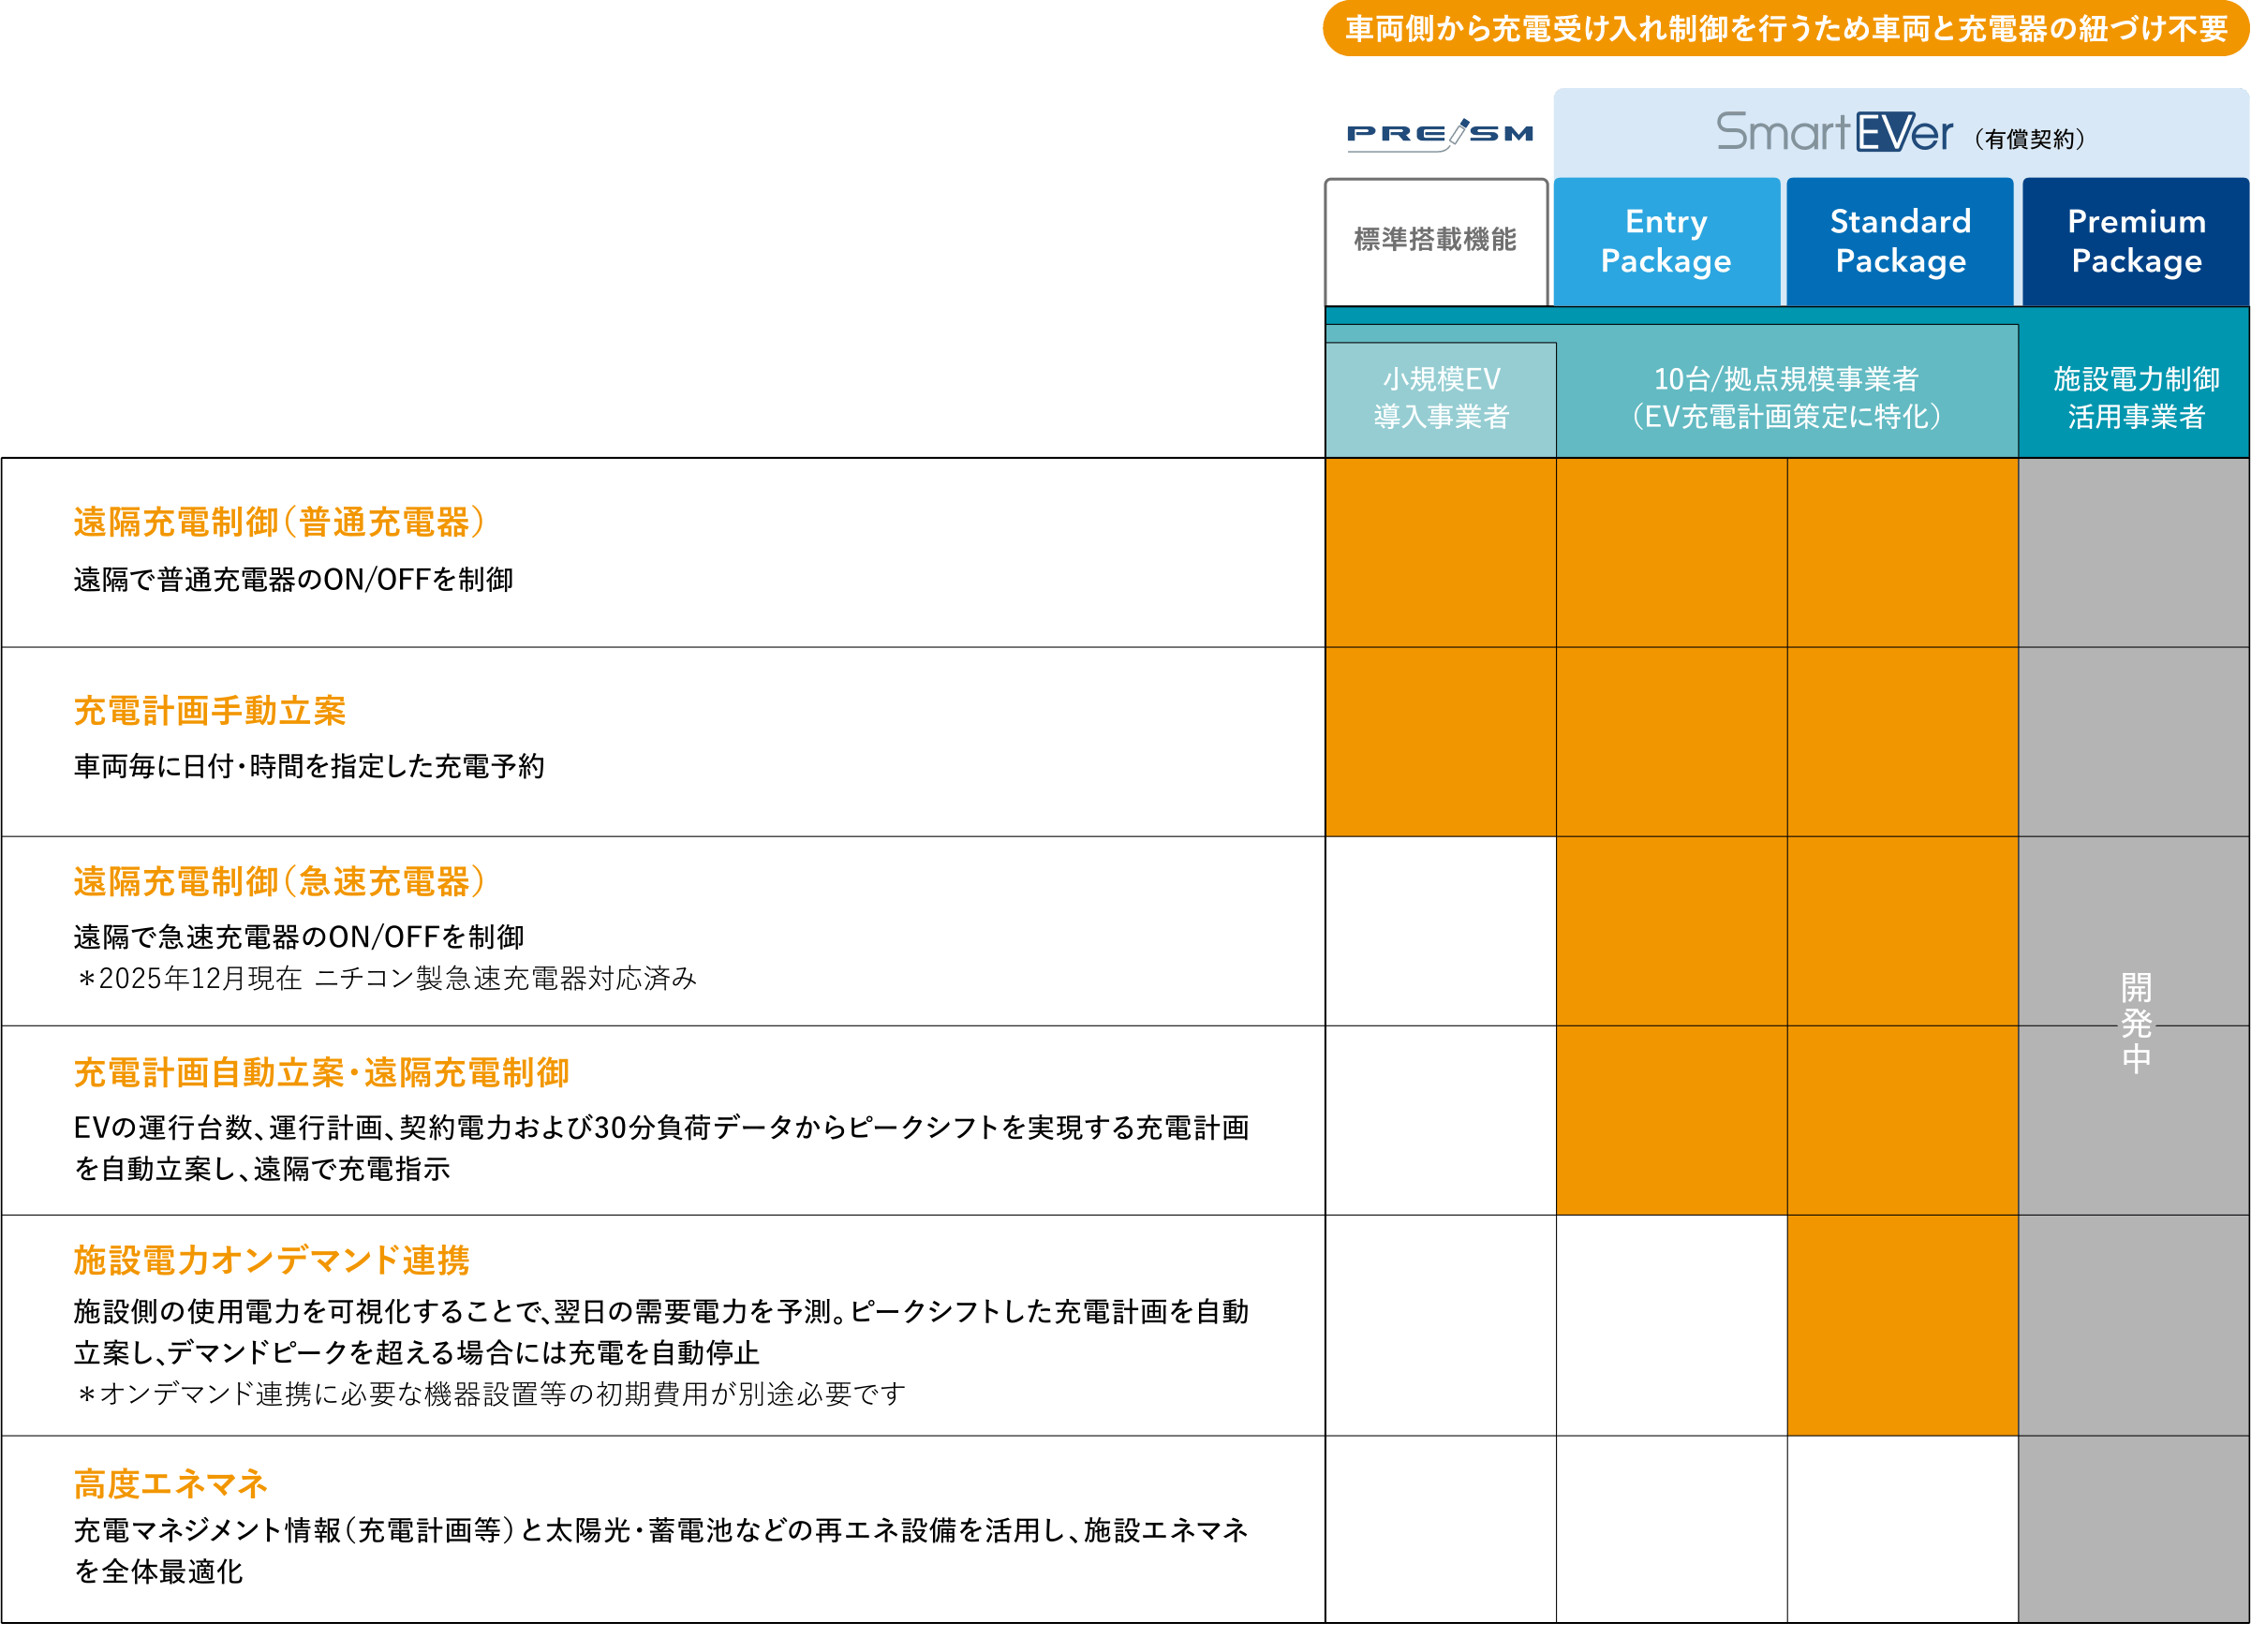Select the Standard Package tab
Image resolution: width=2251 pixels, height=1652 pixels.
(1900, 241)
